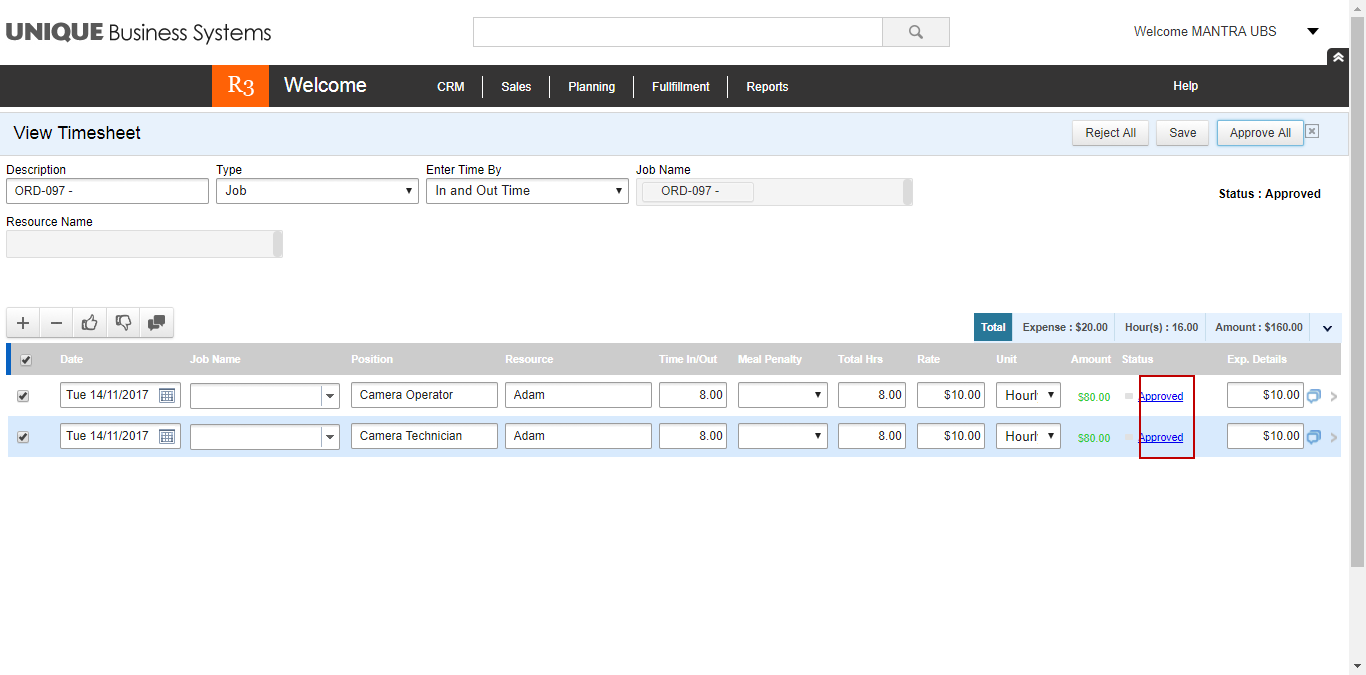Image resolution: width=1366 pixels, height=675 pixels.
Task: Open the Fullfillment menu
Action: click(x=680, y=86)
